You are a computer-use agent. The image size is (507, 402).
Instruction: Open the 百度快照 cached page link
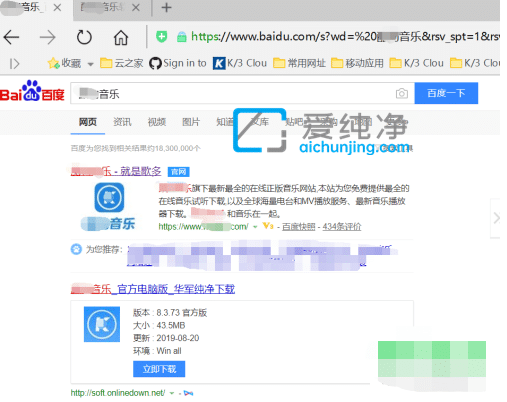299,227
